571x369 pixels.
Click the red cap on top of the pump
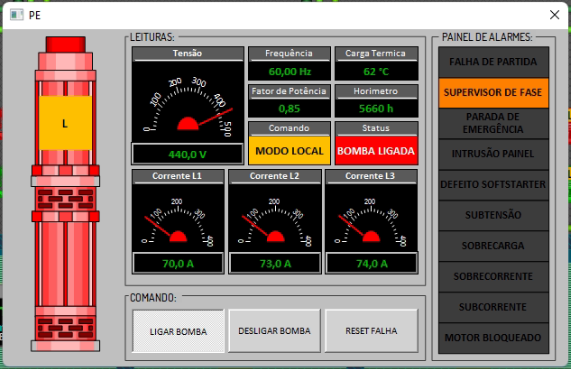pos(66,44)
